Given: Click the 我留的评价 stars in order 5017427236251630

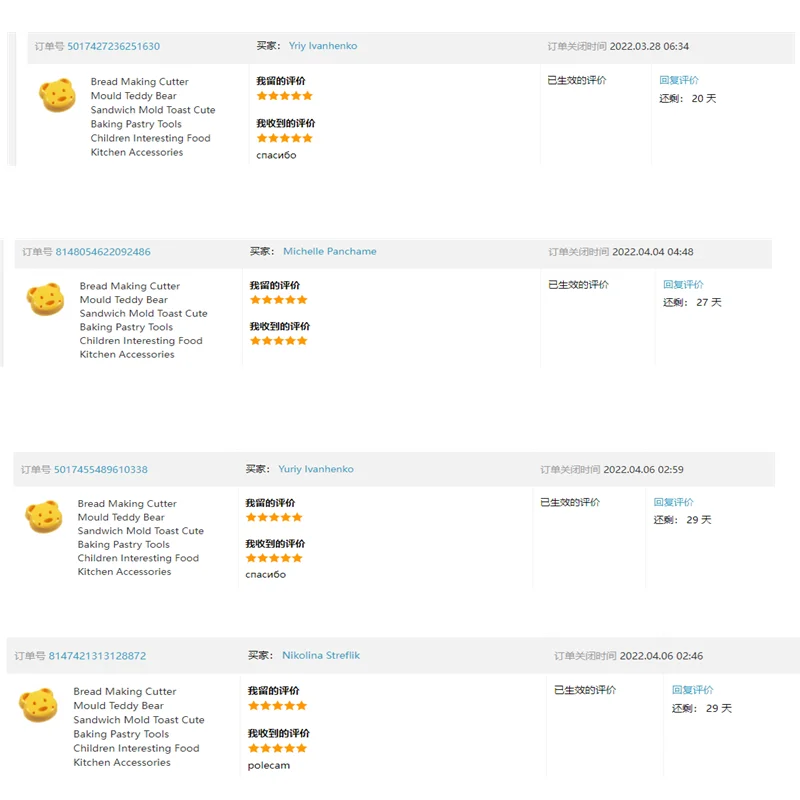Looking at the screenshot, I should (x=284, y=96).
